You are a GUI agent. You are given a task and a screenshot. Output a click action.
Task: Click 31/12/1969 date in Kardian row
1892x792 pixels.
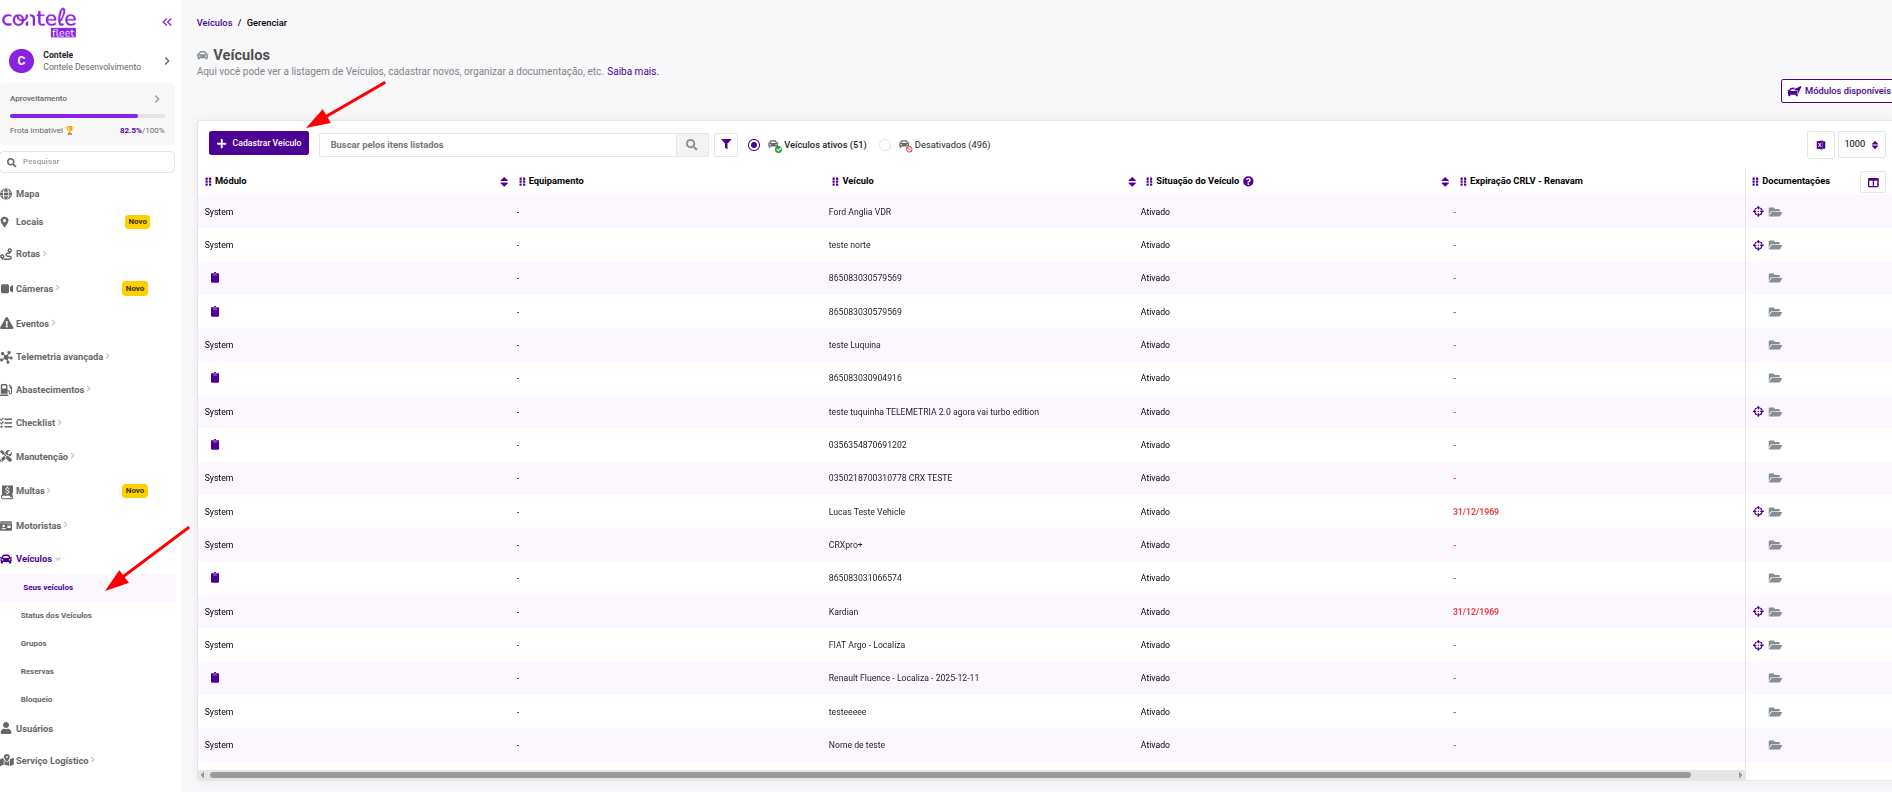coord(1476,612)
